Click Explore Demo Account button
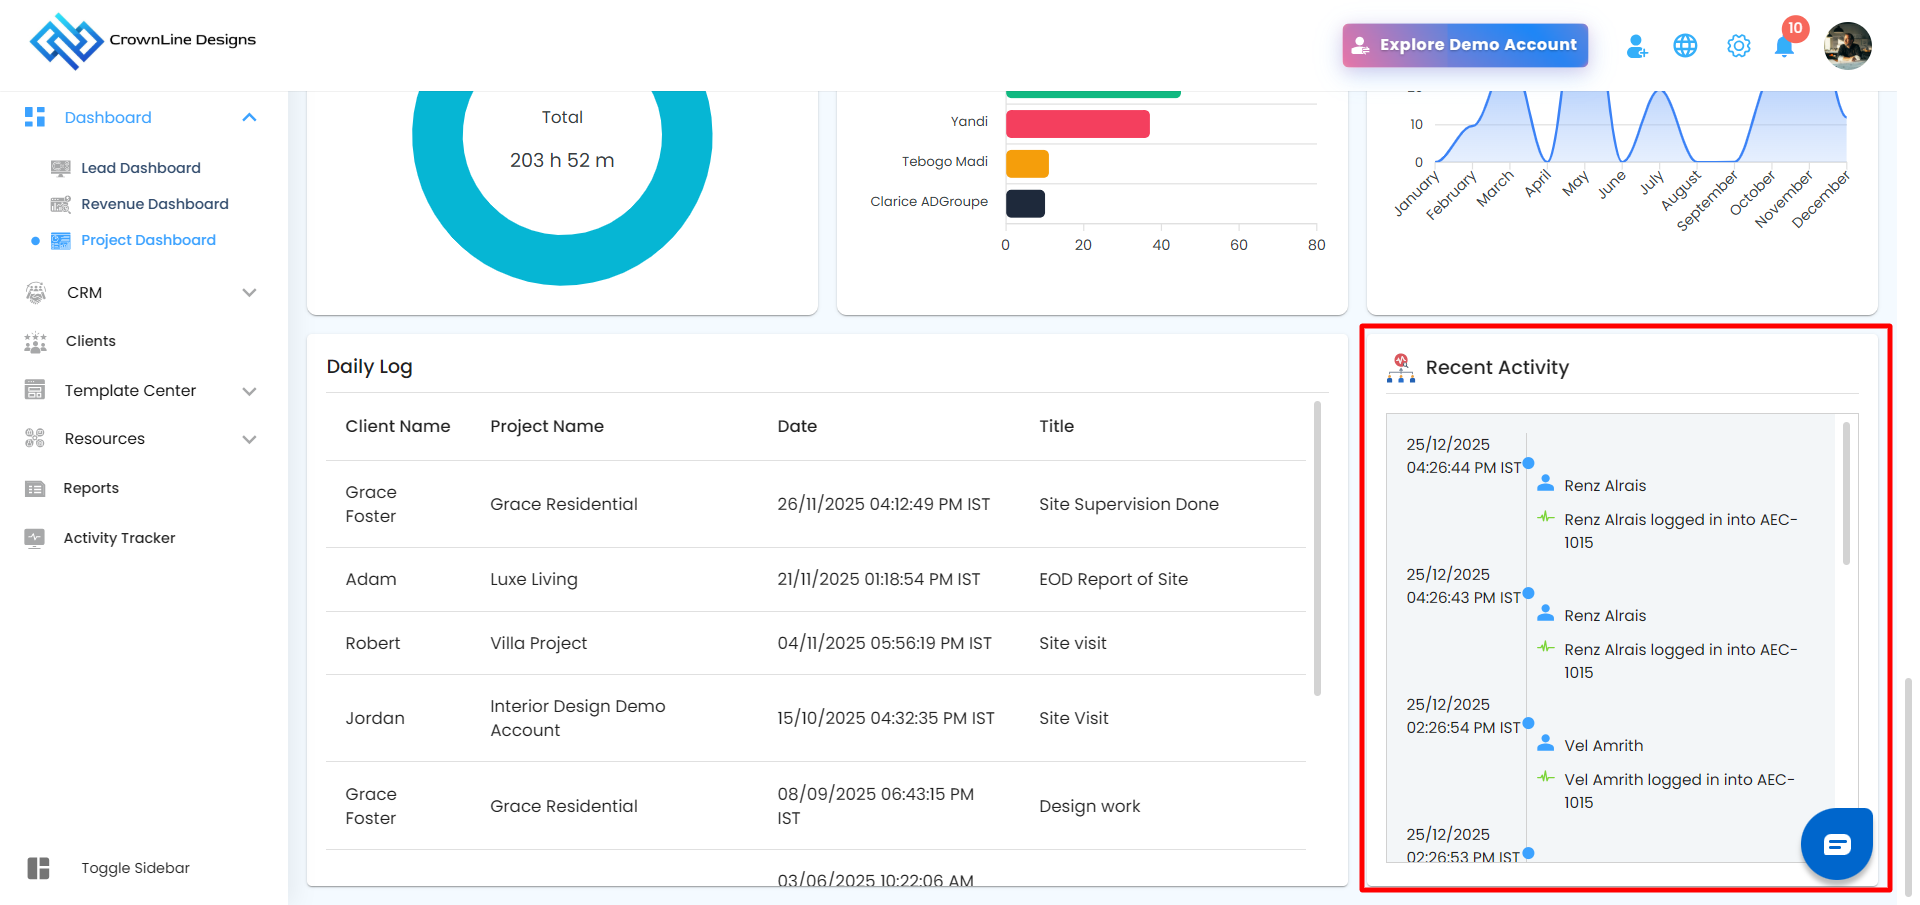This screenshot has width=1920, height=905. tap(1465, 45)
